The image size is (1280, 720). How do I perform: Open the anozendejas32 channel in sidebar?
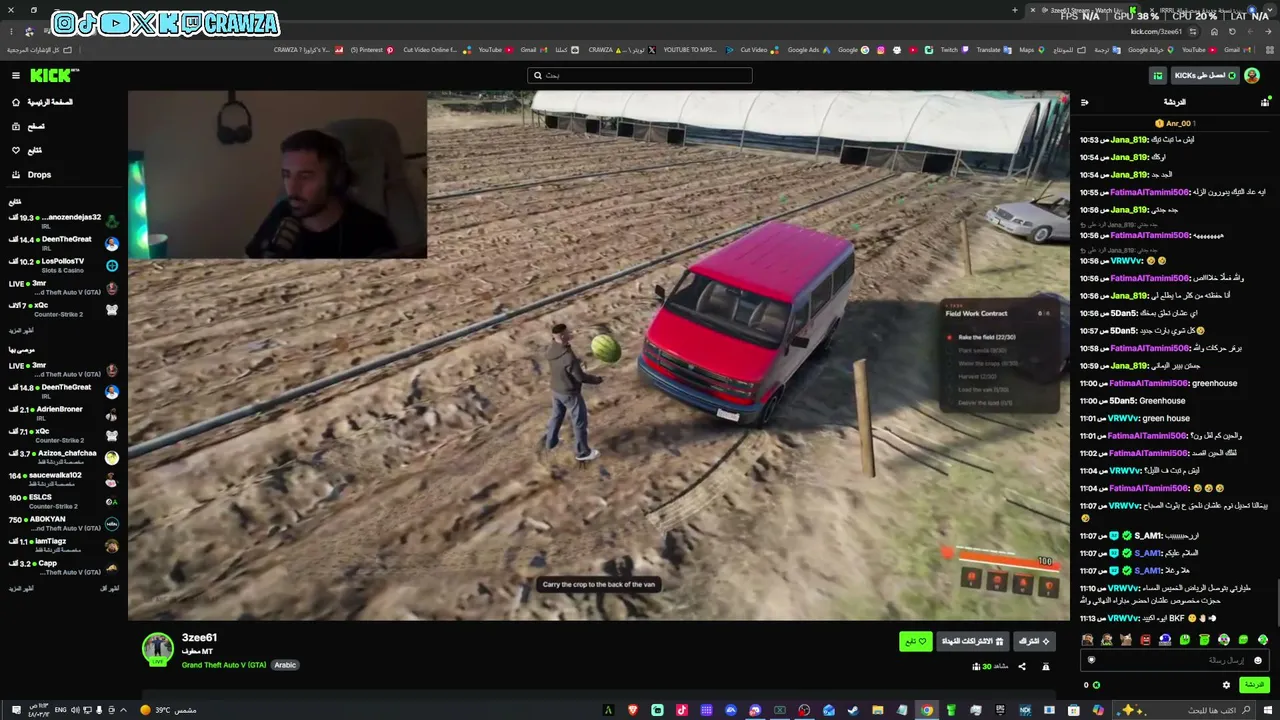[64, 221]
